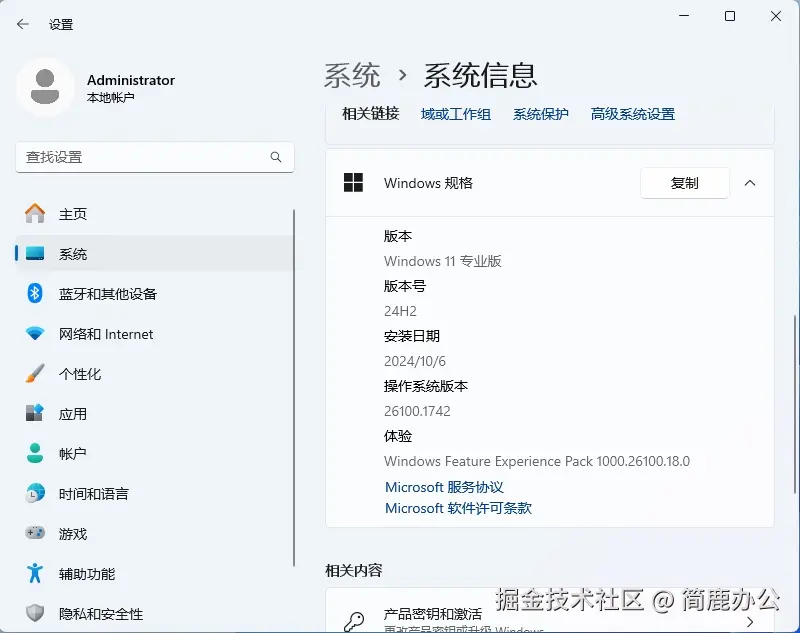Collapse the Windows 规格 section chevron
Image resolution: width=800 pixels, height=633 pixels.
pyautogui.click(x=749, y=183)
